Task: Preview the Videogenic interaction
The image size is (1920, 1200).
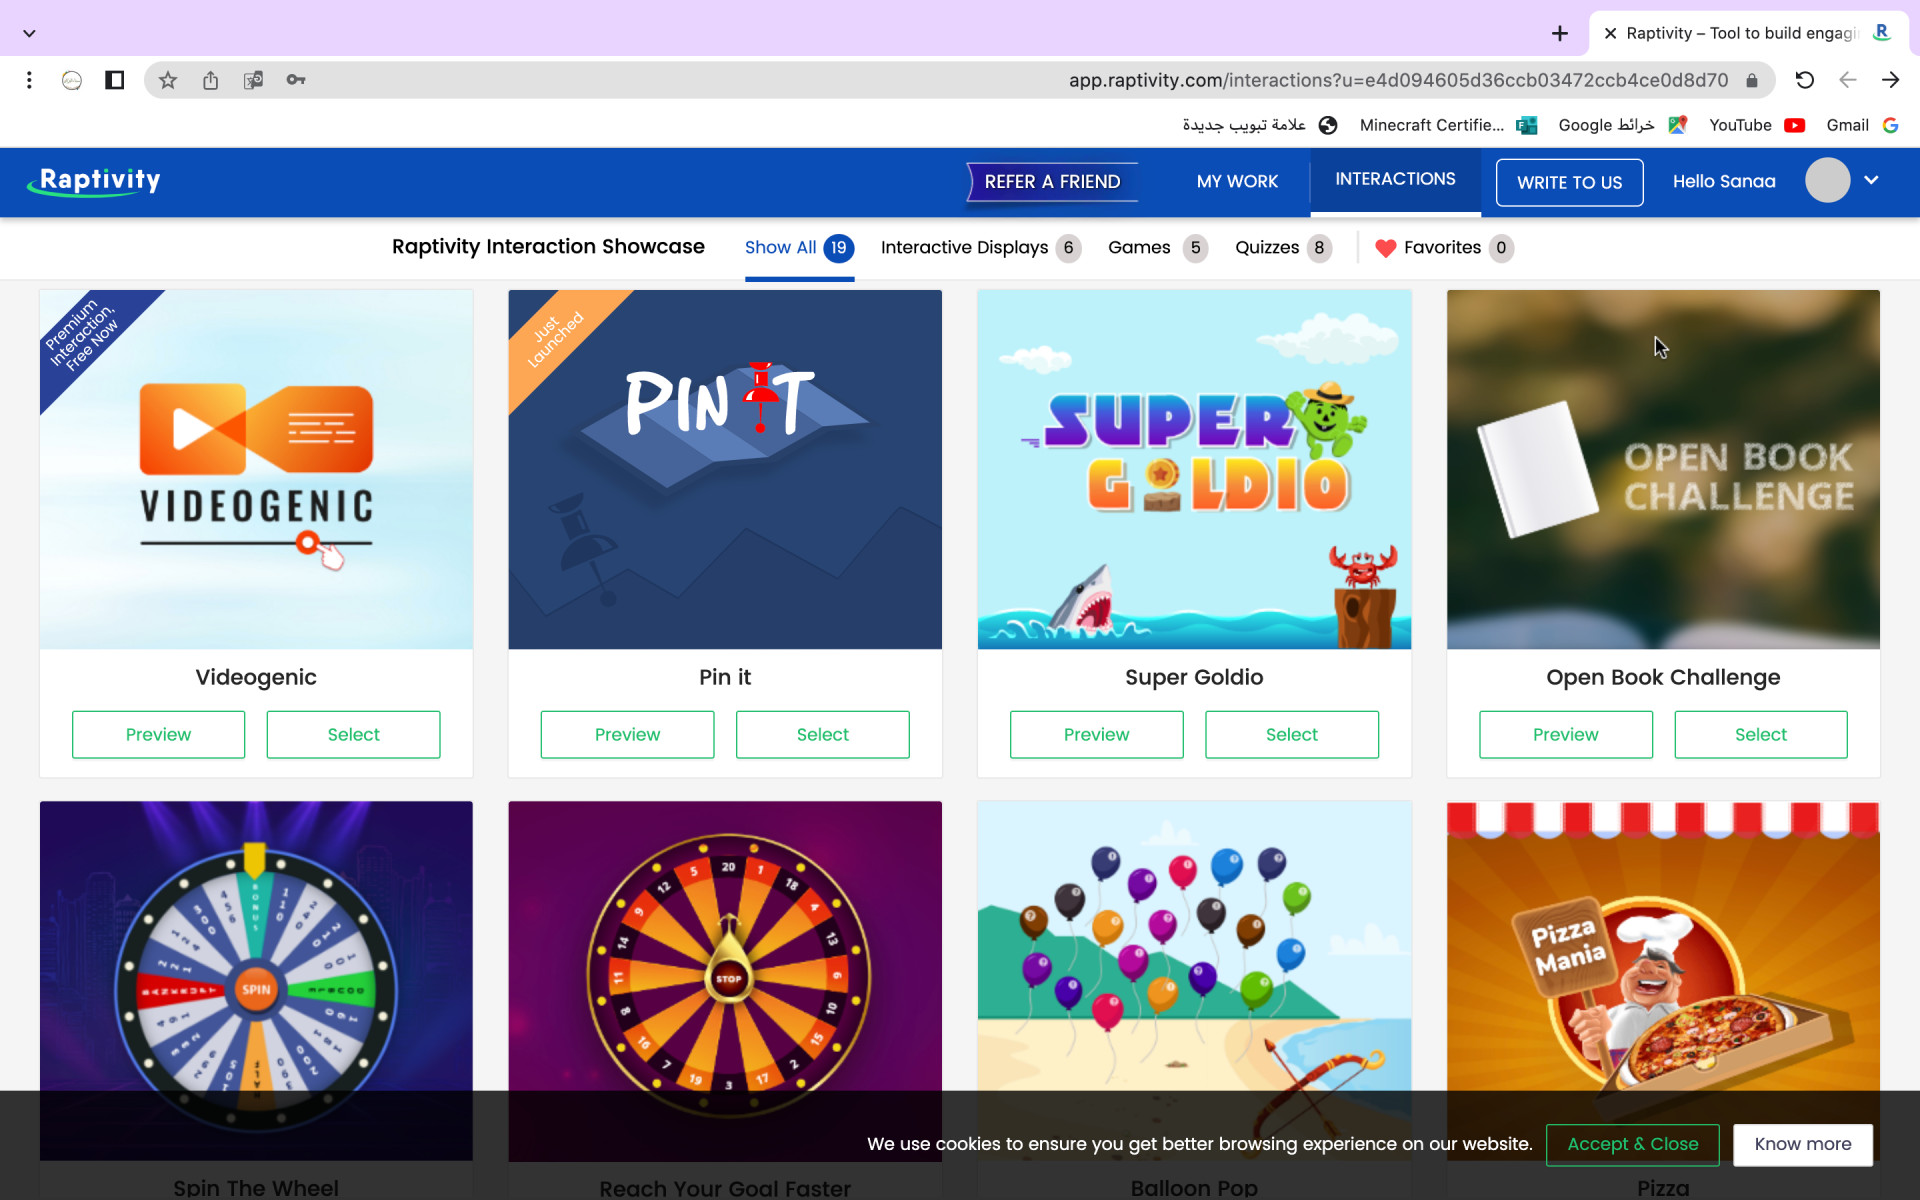Action: point(158,735)
